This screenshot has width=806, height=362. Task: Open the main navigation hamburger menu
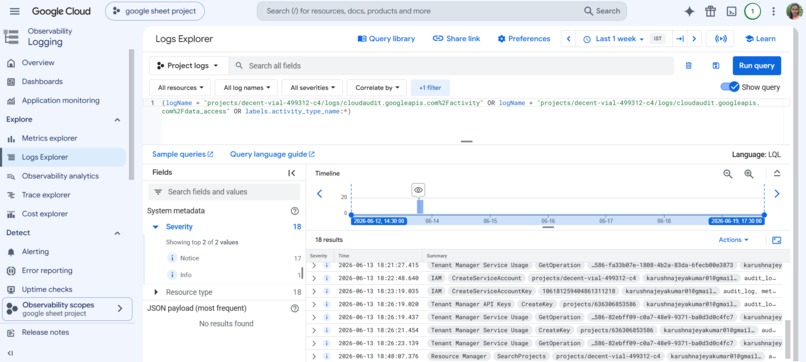(x=14, y=11)
